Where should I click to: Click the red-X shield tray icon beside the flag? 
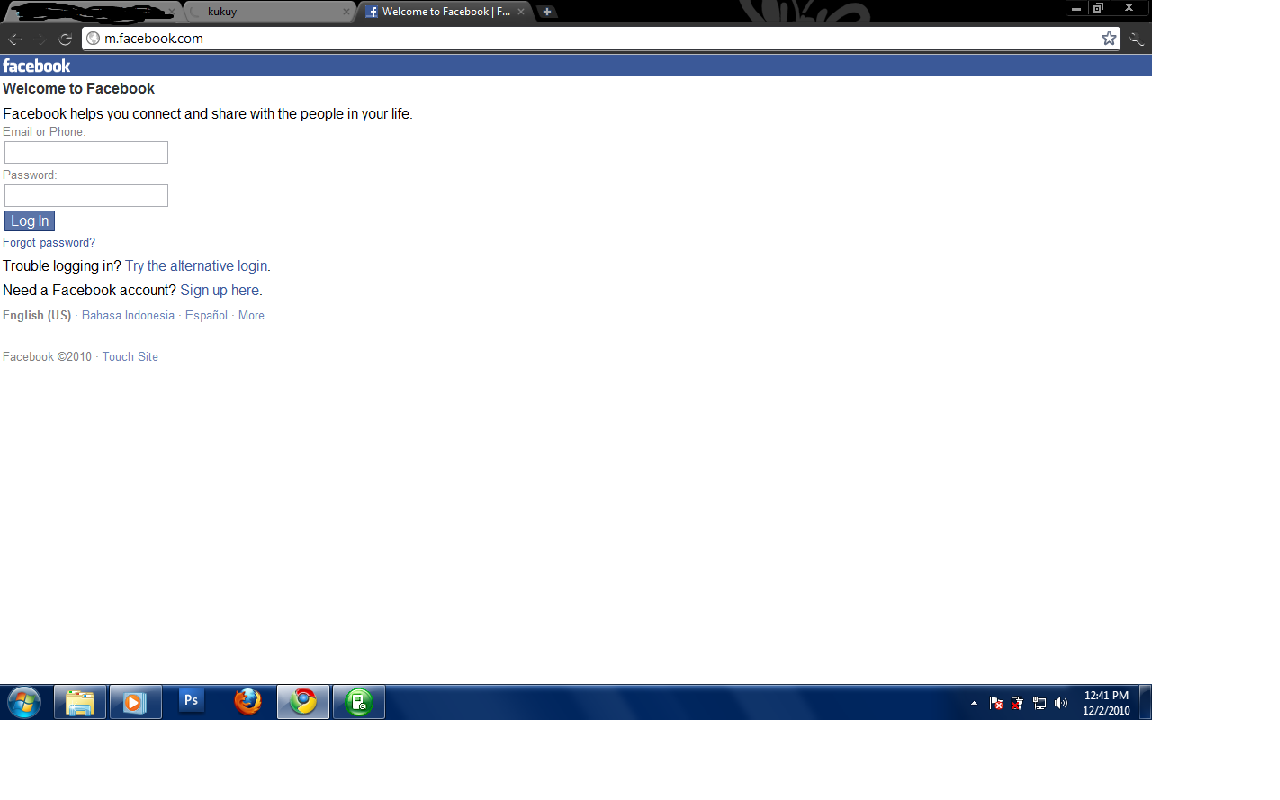point(1017,703)
